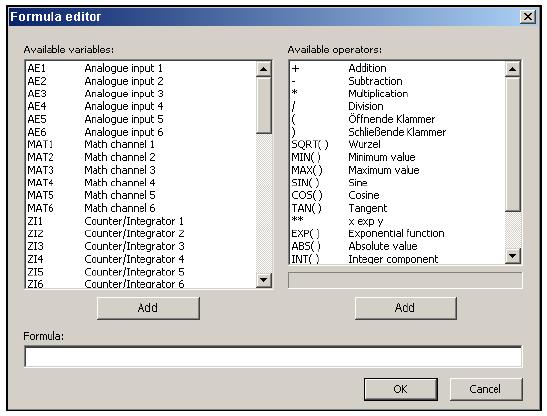
Task: Click variables list scroll-down arrow
Action: [x=264, y=280]
